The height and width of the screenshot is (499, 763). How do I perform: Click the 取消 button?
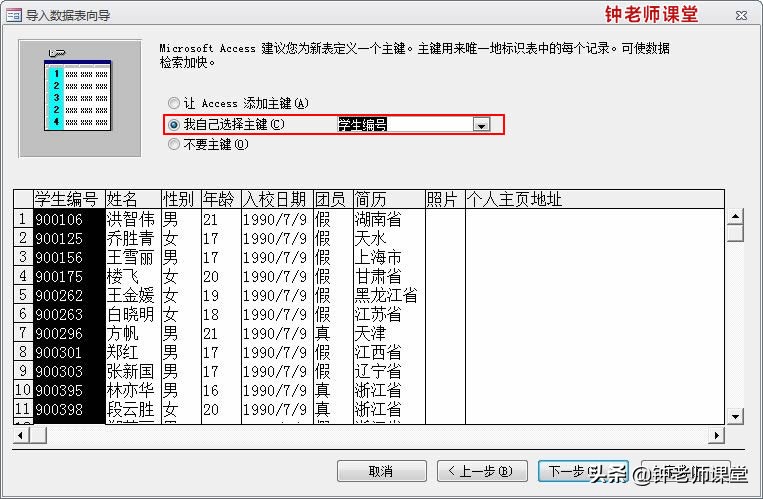point(382,471)
